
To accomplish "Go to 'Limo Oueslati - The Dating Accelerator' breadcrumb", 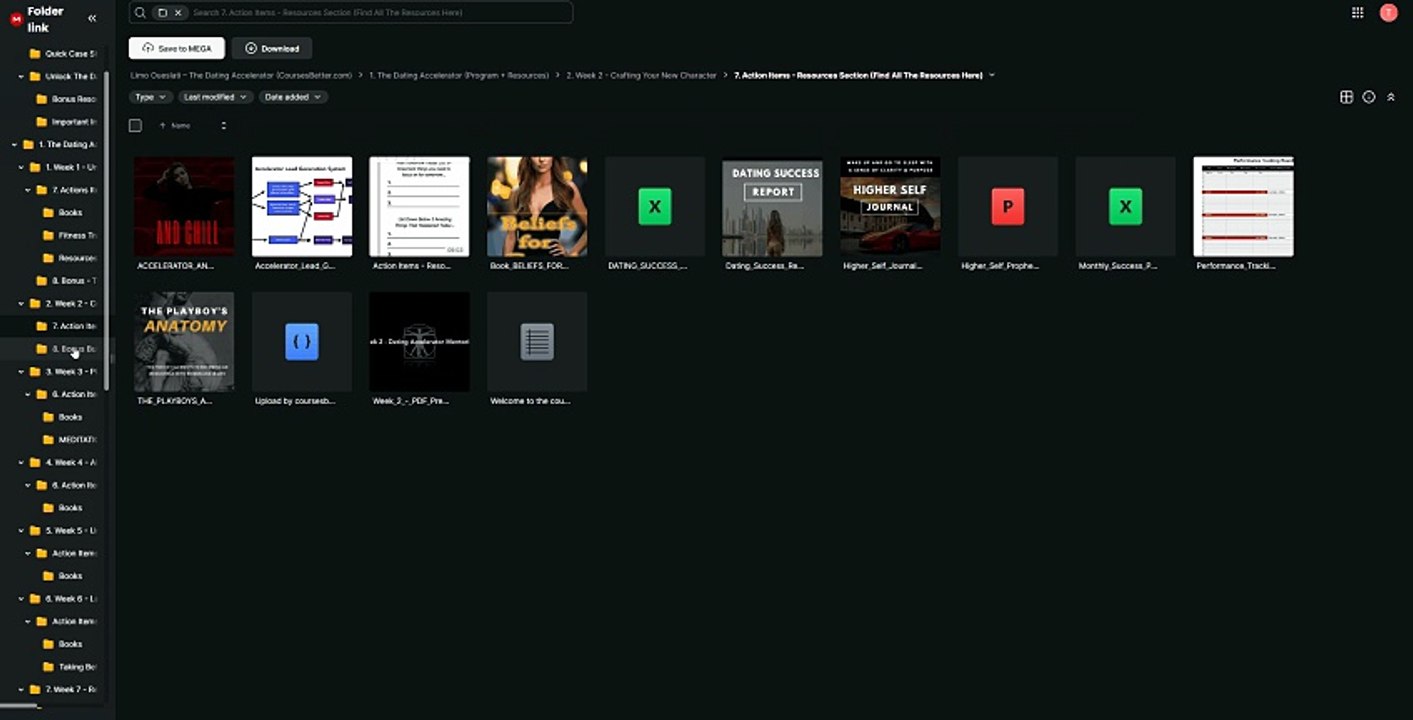I will click(x=241, y=75).
